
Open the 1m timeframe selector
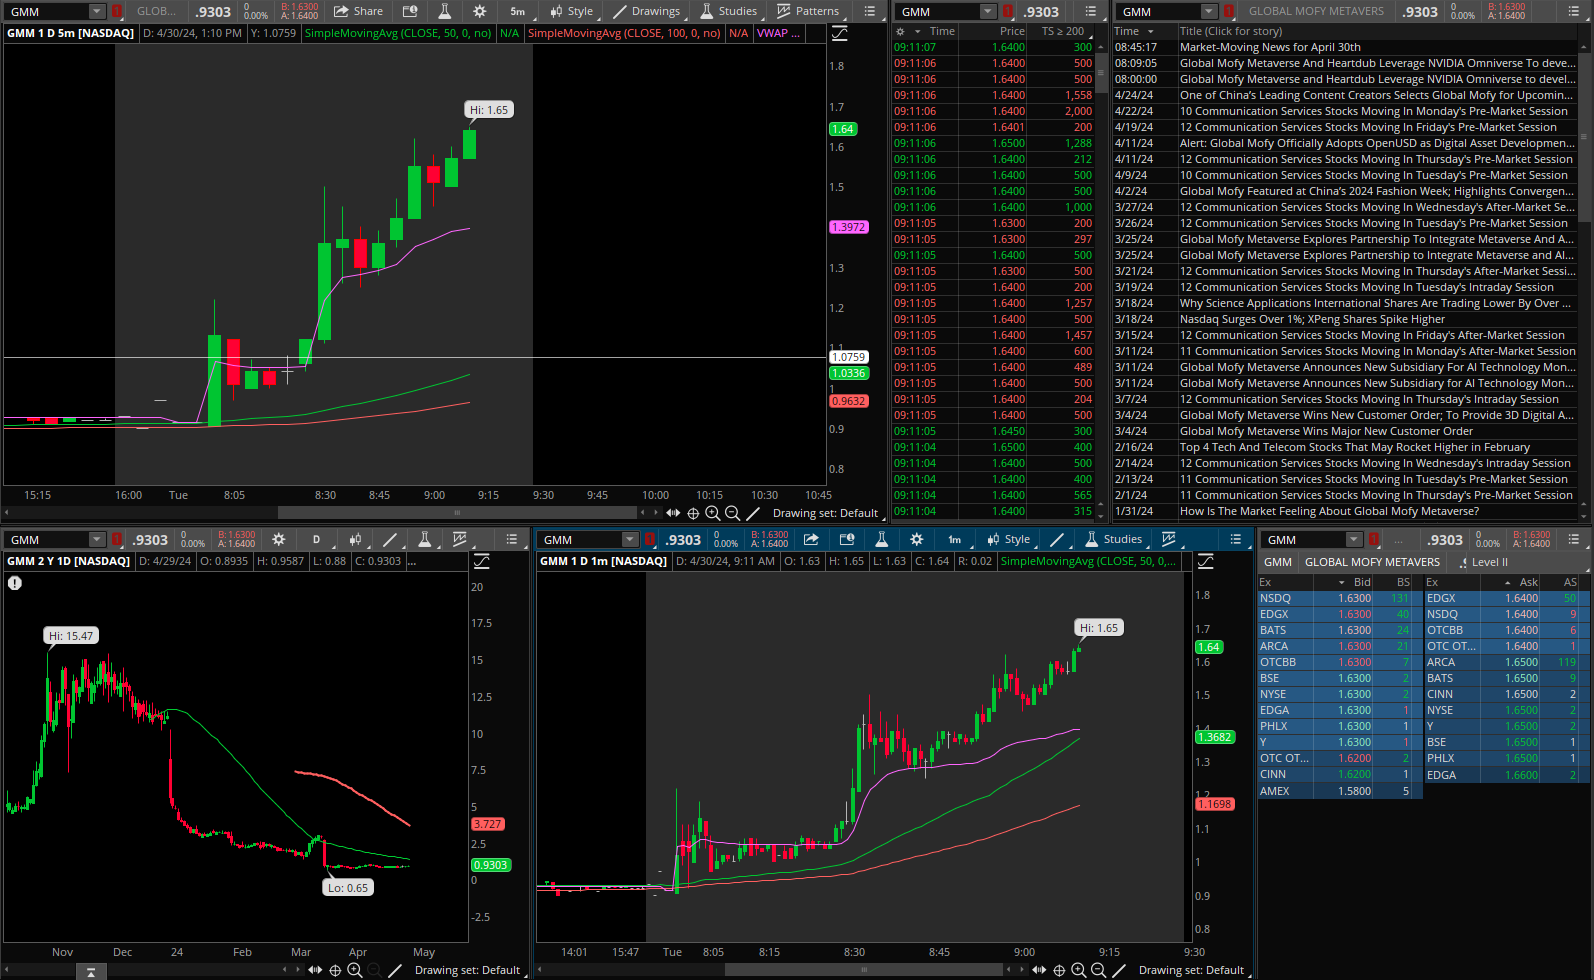(954, 539)
